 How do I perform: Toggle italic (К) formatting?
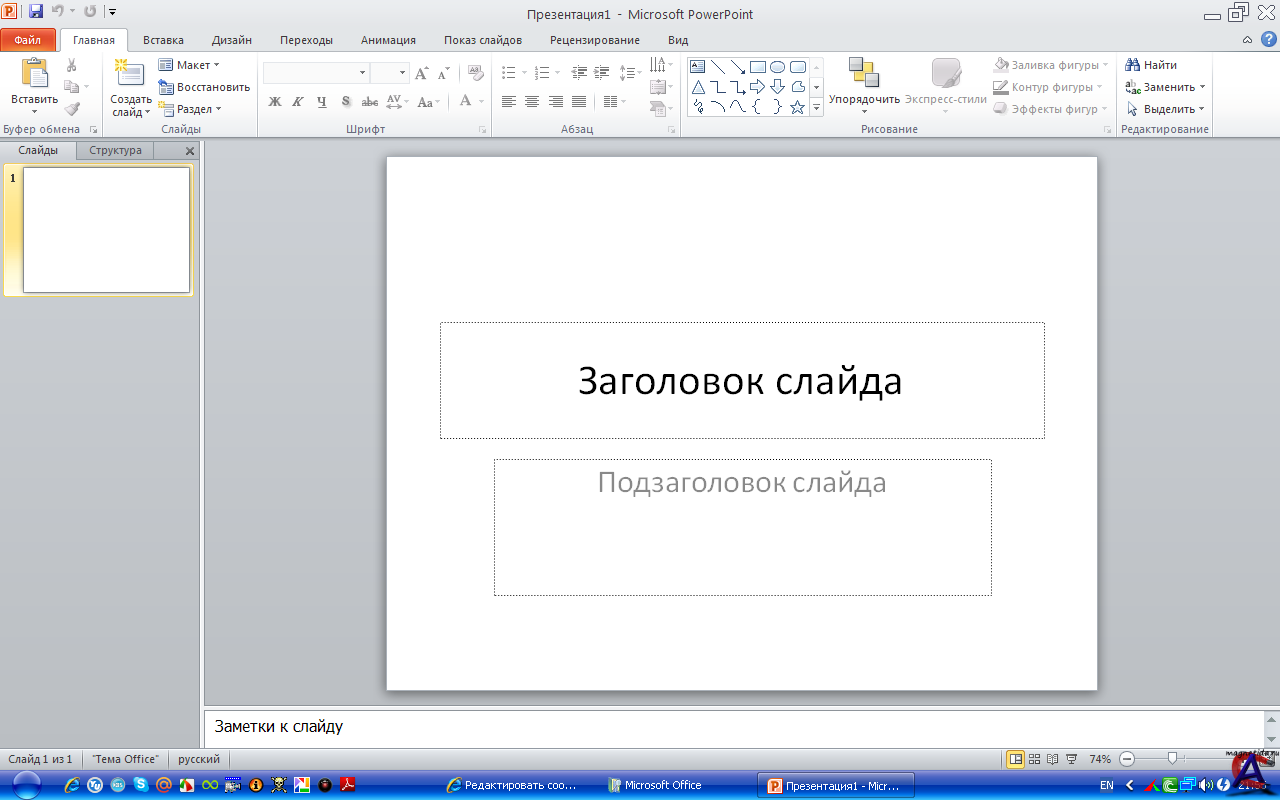click(298, 102)
